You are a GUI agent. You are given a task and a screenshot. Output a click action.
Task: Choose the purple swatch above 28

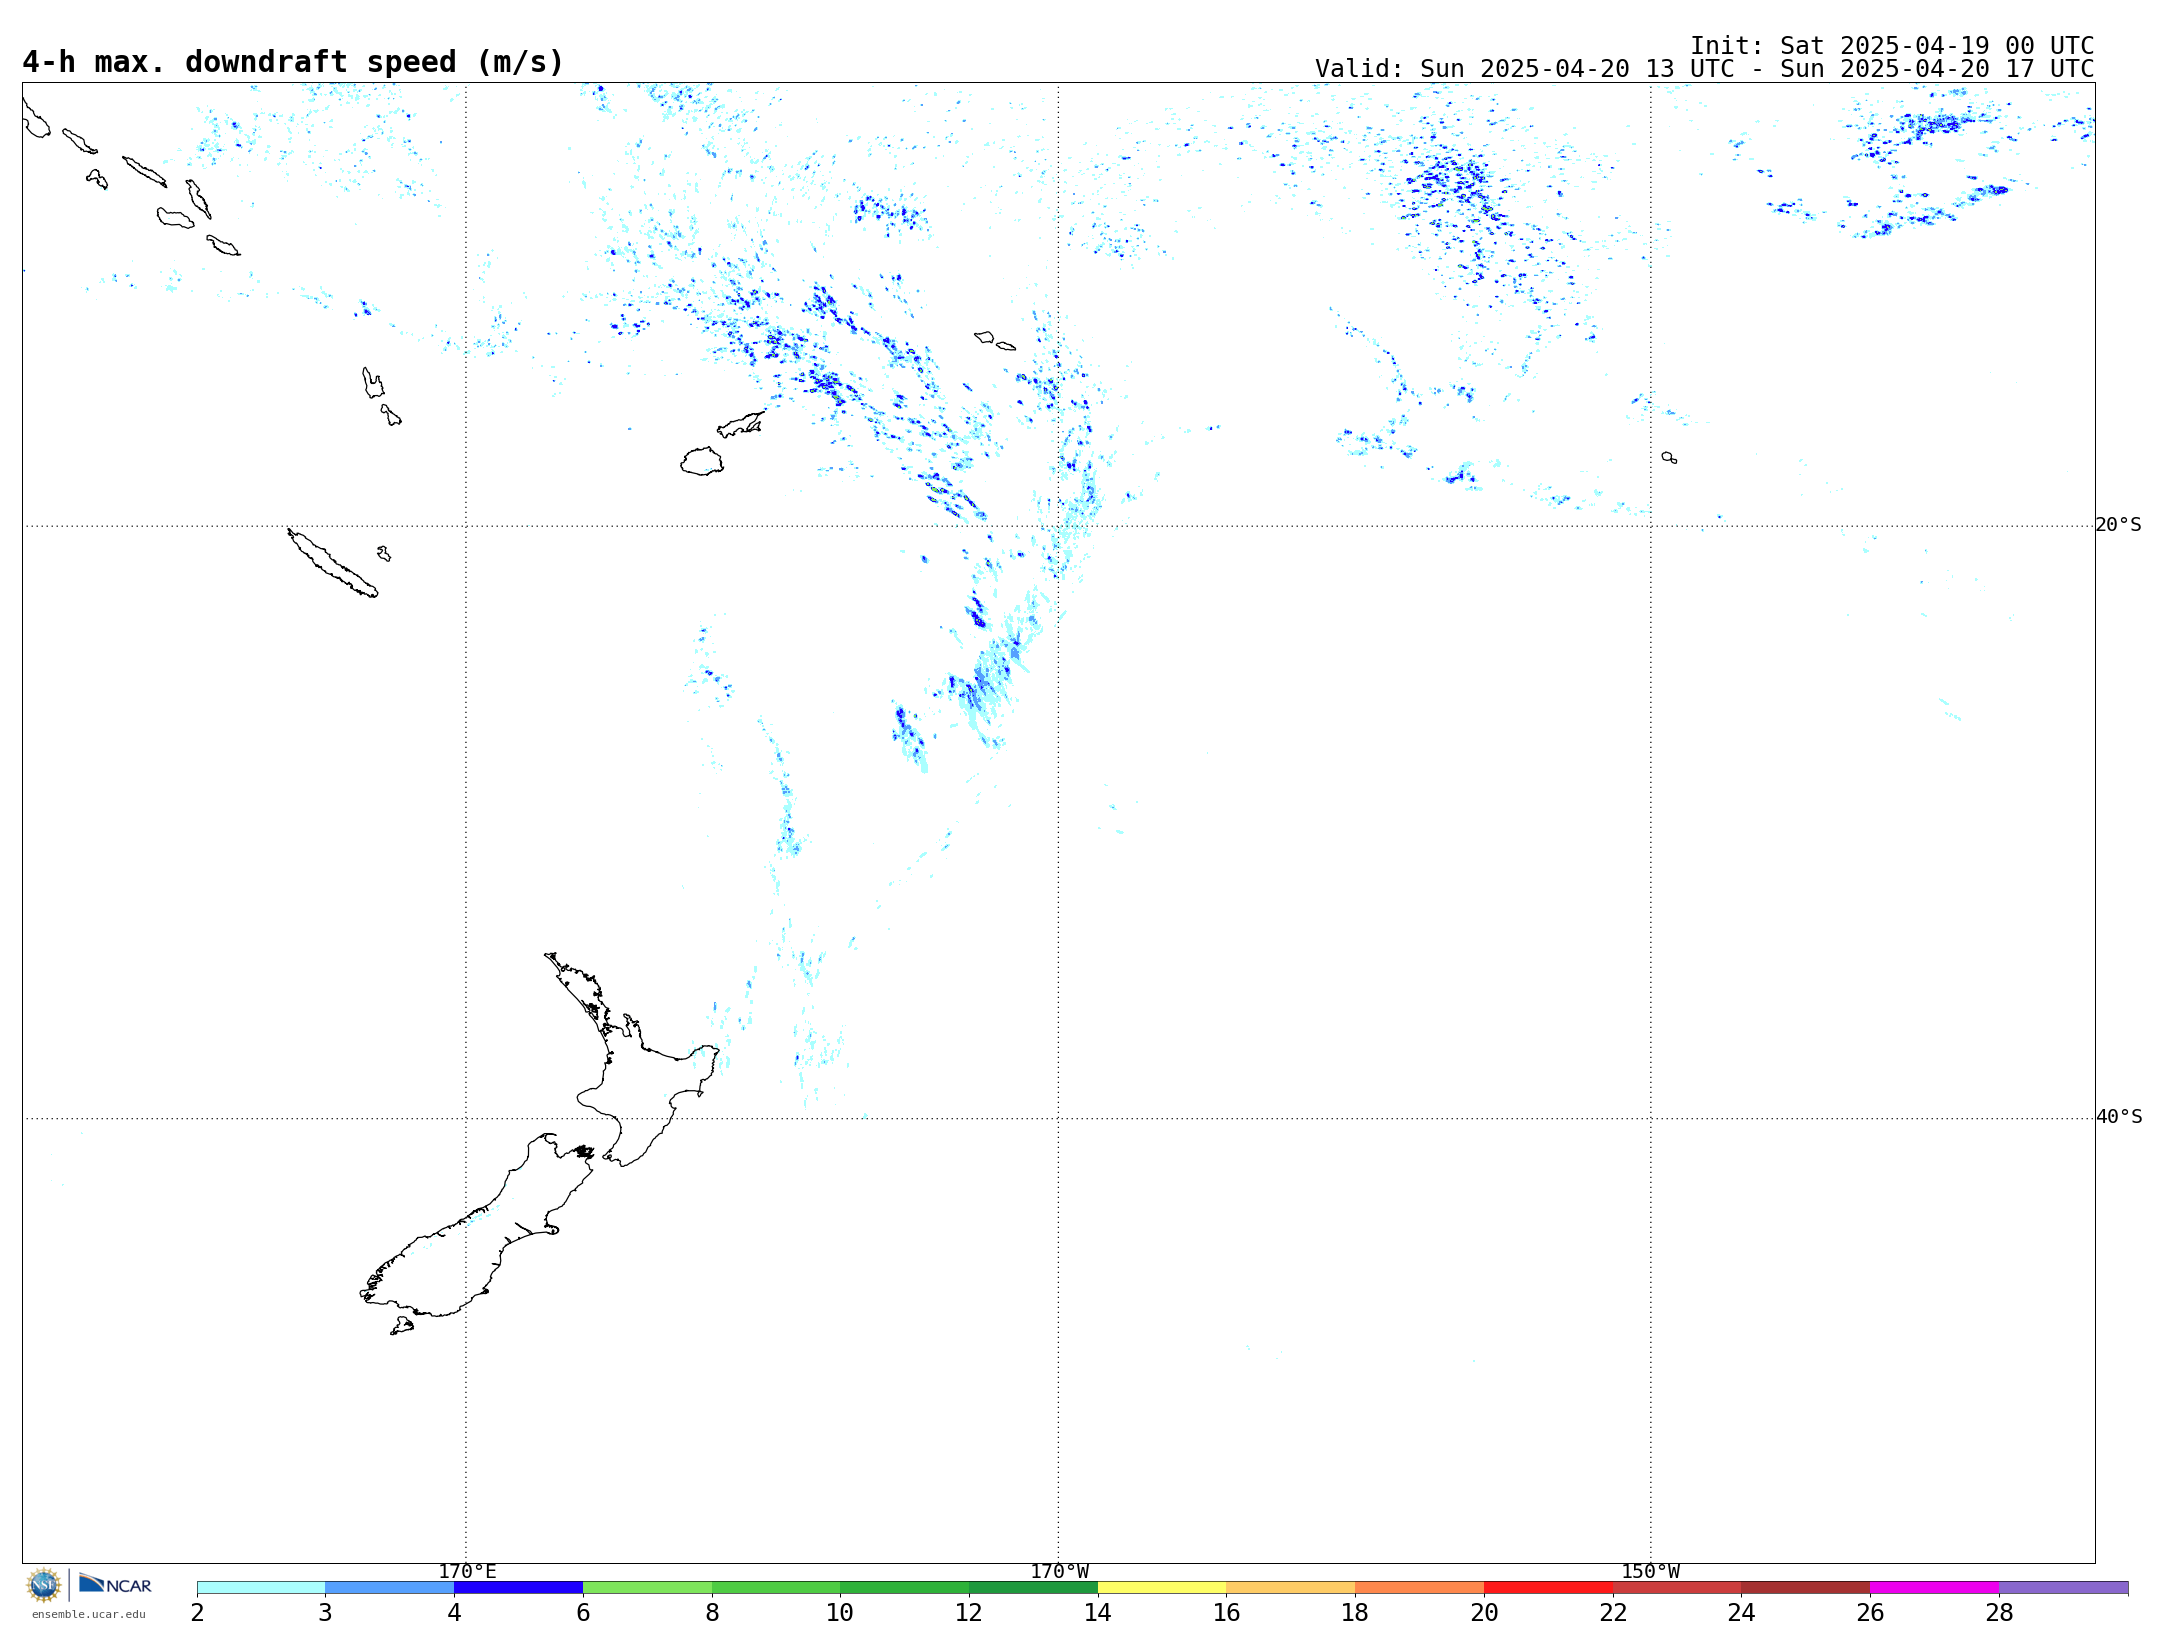[x=2064, y=1588]
